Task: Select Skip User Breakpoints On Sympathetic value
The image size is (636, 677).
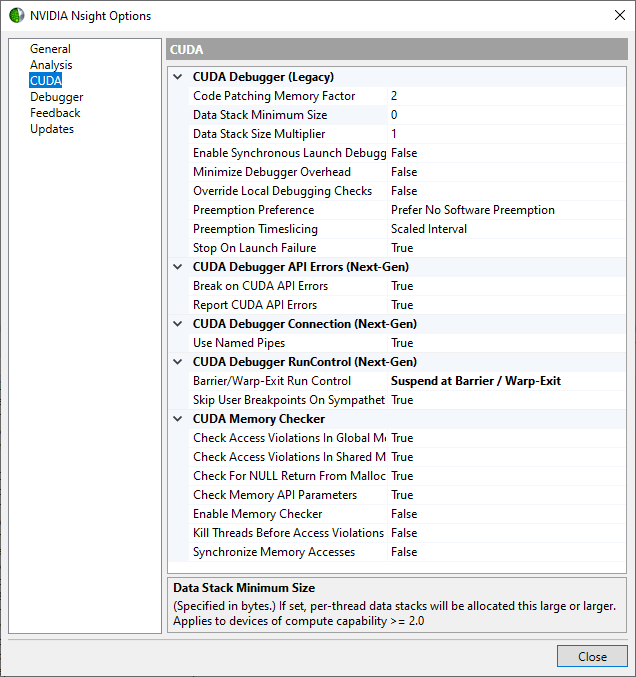Action: (x=506, y=400)
